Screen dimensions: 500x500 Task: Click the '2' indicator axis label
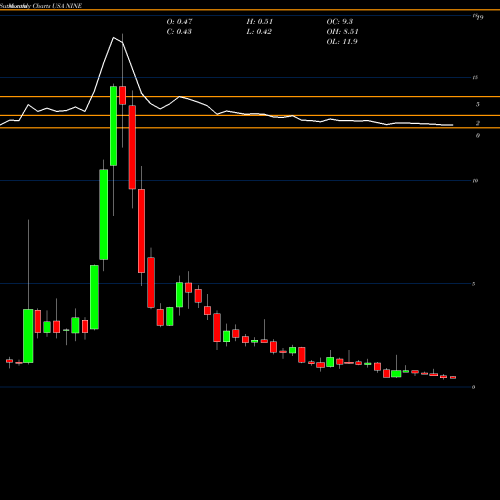pyautogui.click(x=478, y=123)
